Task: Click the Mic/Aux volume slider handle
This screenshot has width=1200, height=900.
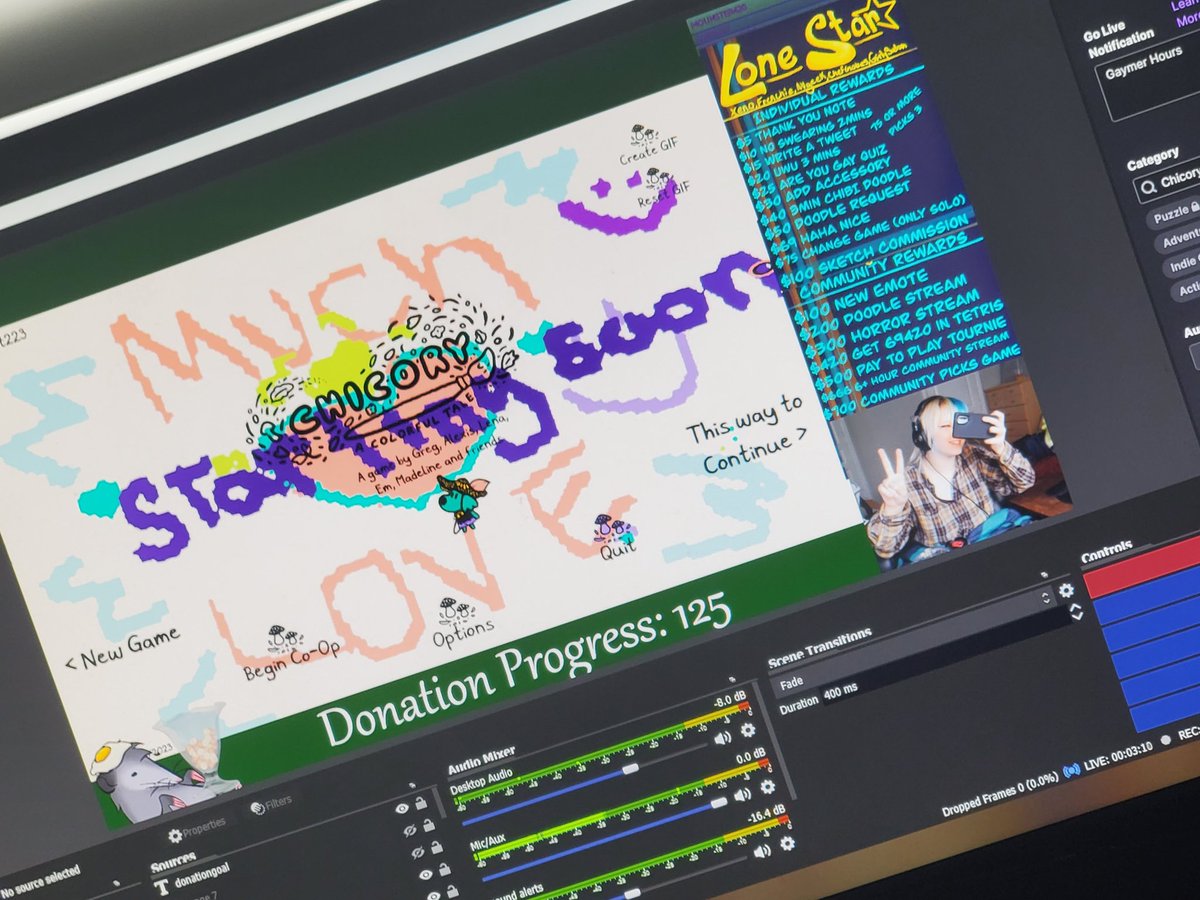Action: pyautogui.click(x=718, y=803)
